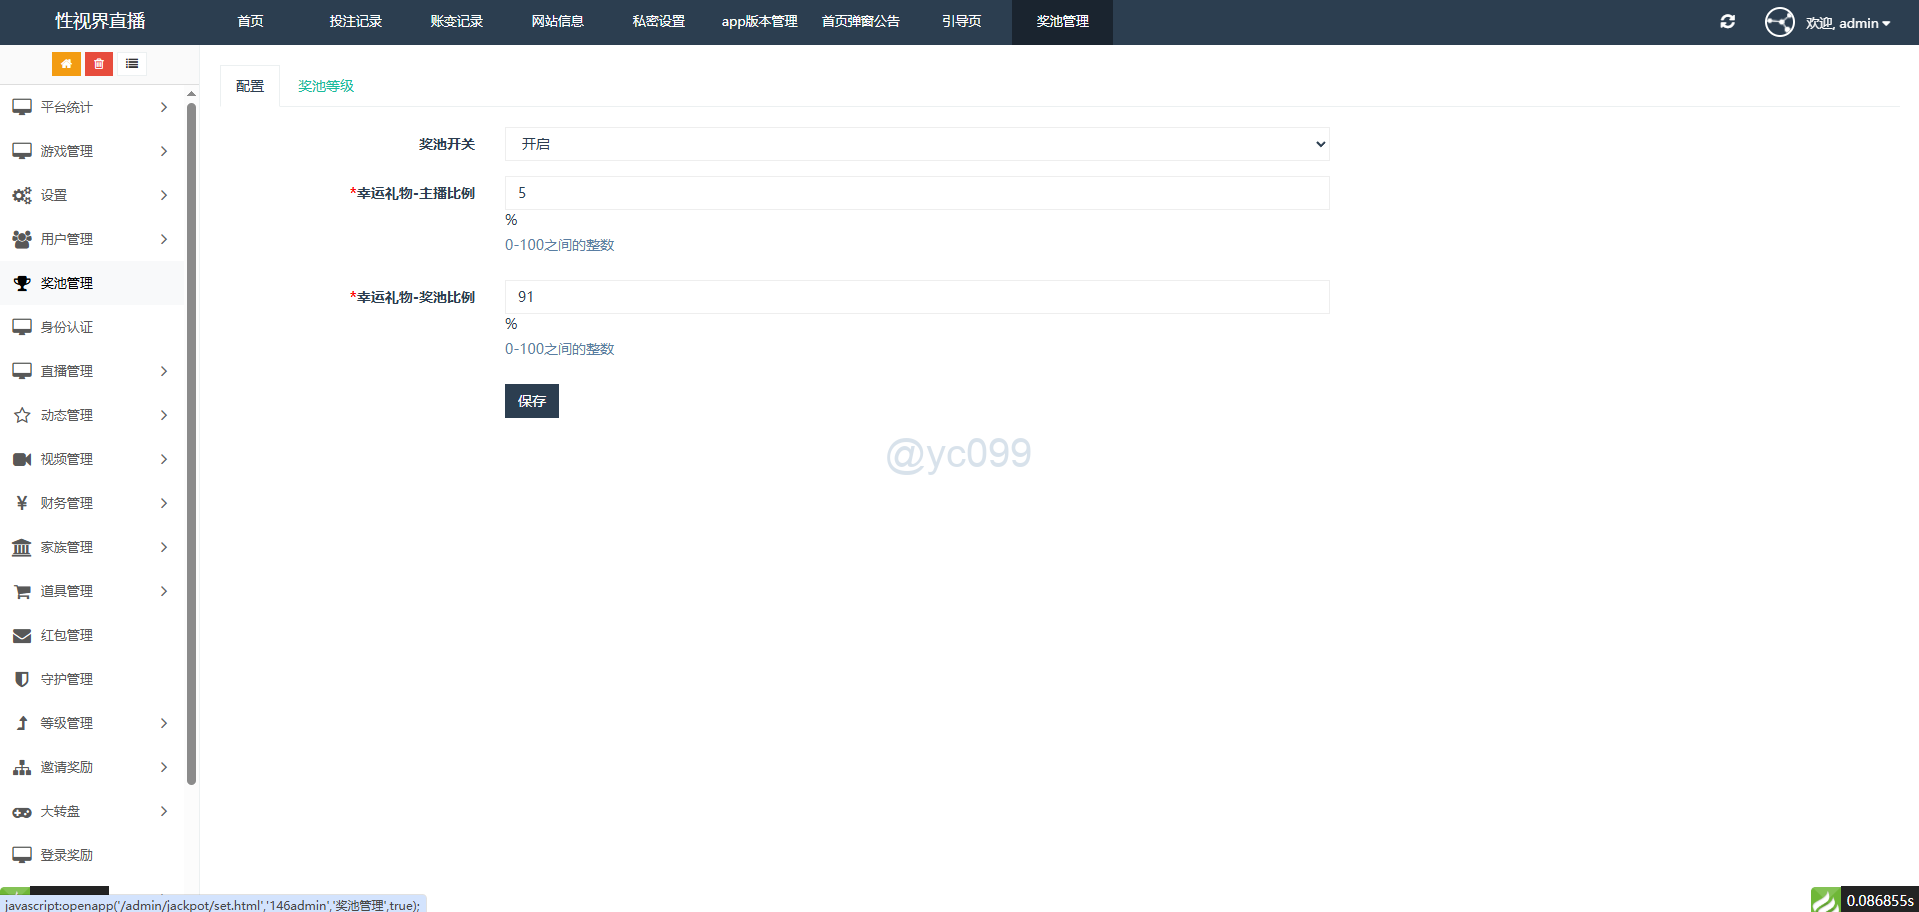Click the refresh icon in top bar
1919x912 pixels.
[x=1727, y=22]
